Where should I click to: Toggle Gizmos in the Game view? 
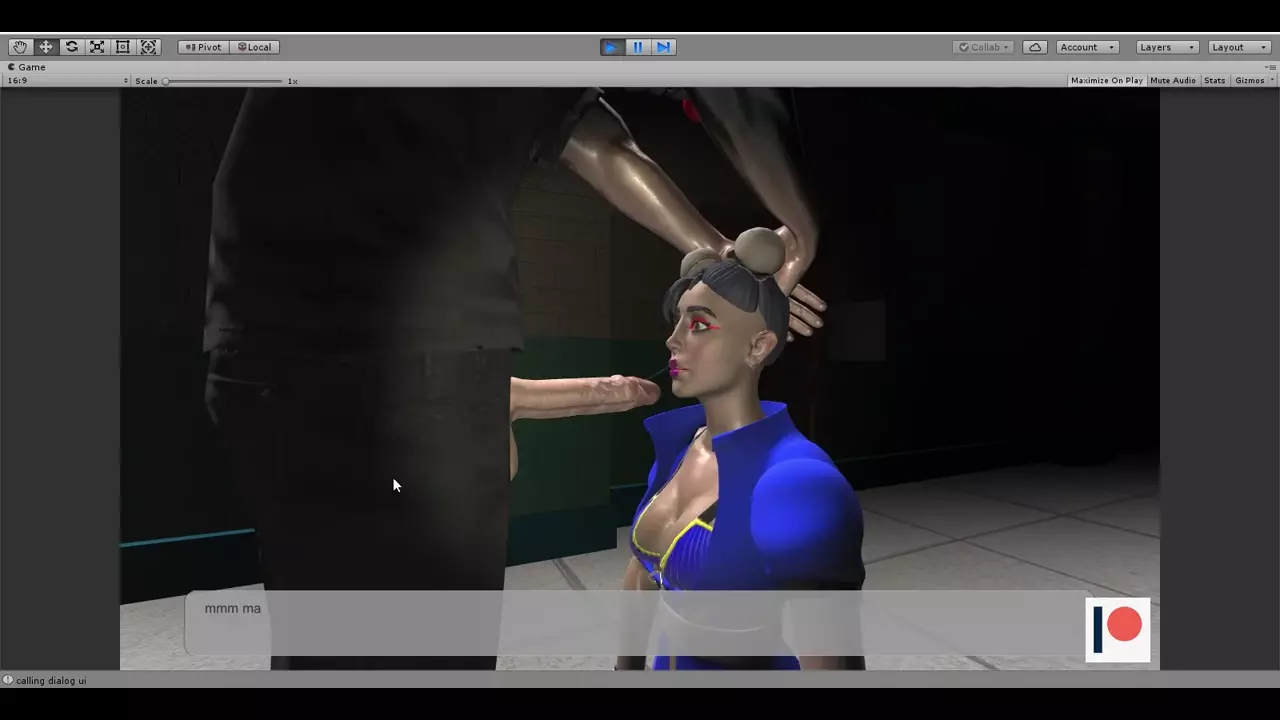click(1249, 81)
